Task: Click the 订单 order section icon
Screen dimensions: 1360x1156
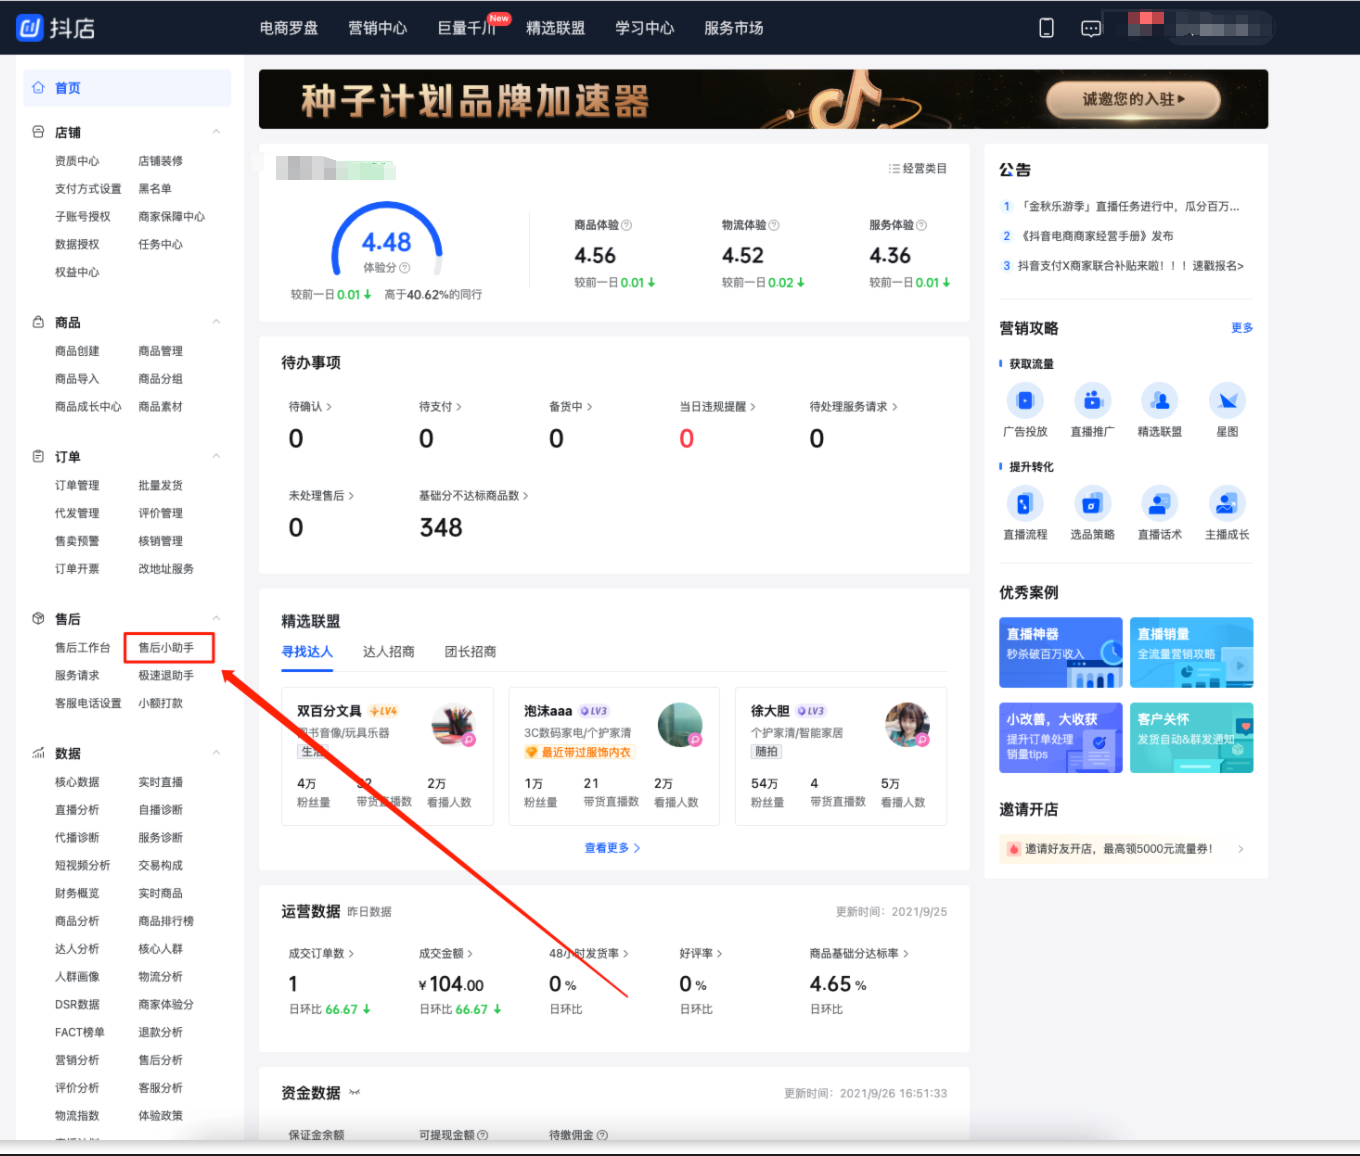Action: (38, 456)
